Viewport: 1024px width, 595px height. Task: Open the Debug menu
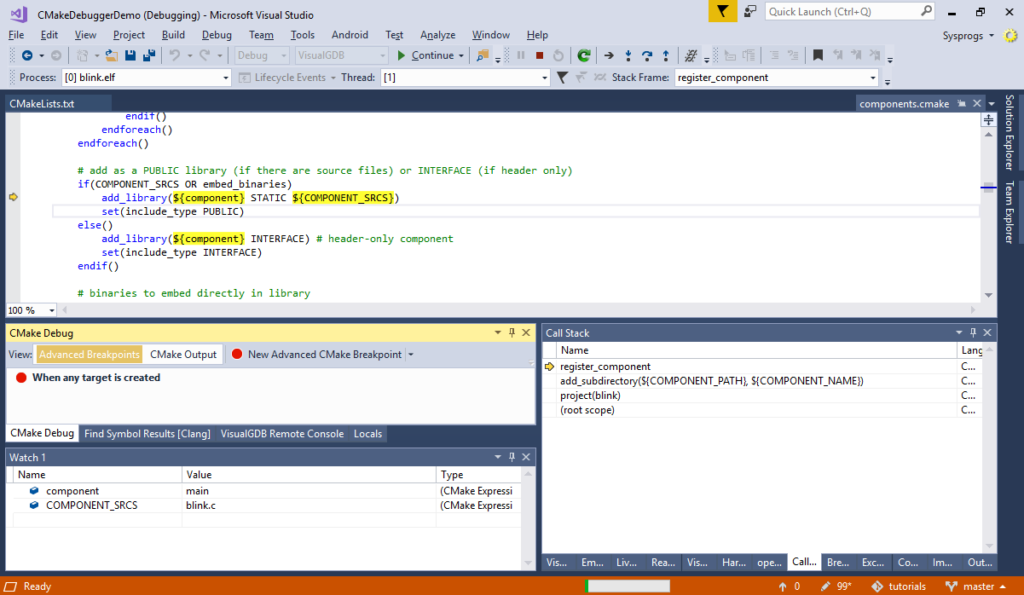point(216,34)
